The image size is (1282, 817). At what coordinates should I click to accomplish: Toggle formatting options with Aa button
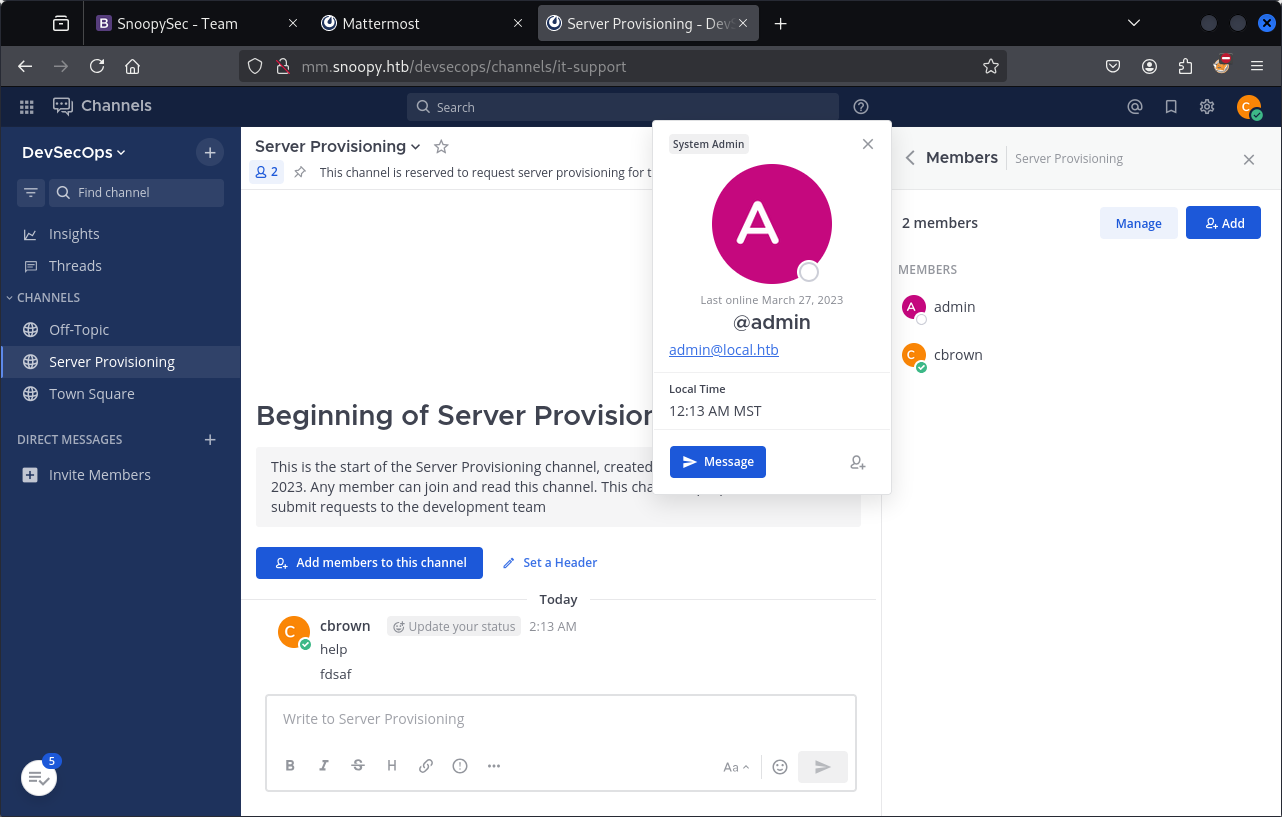click(736, 767)
